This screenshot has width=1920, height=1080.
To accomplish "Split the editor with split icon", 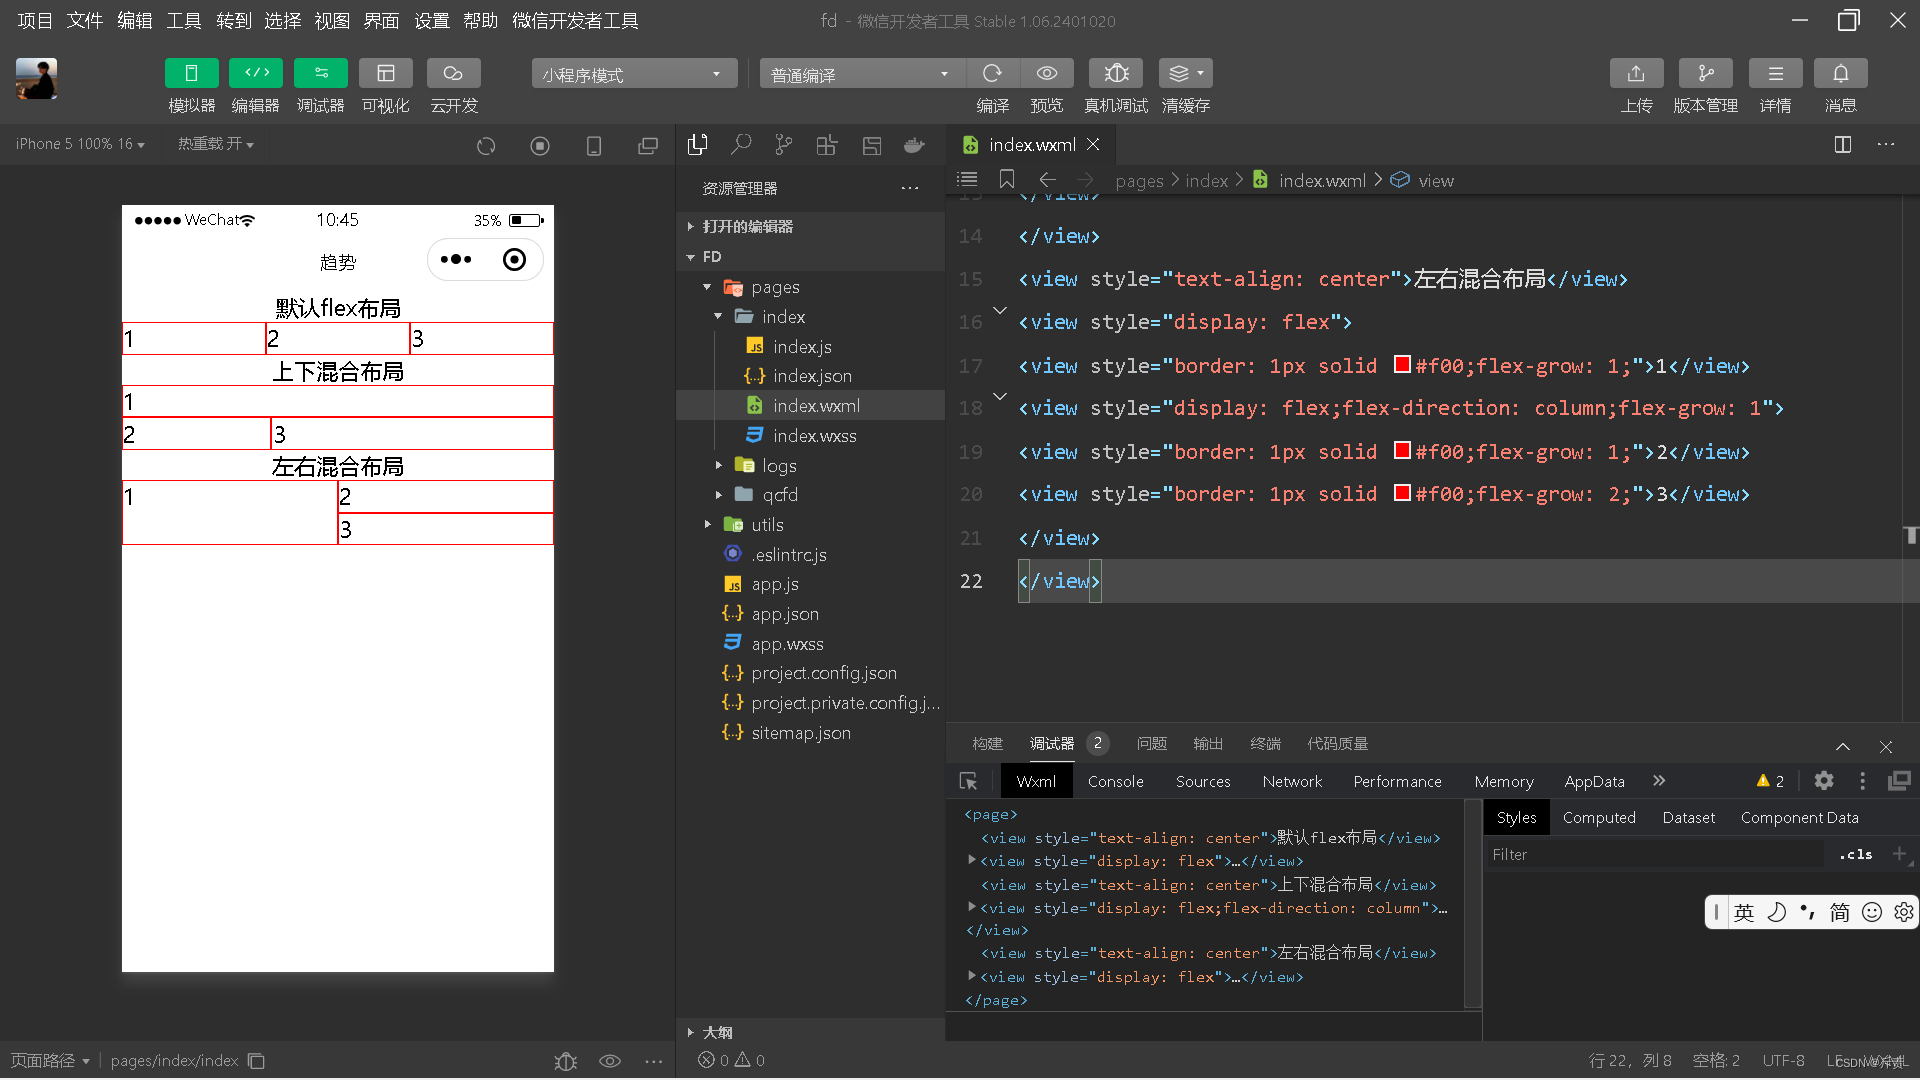I will pos(1843,144).
